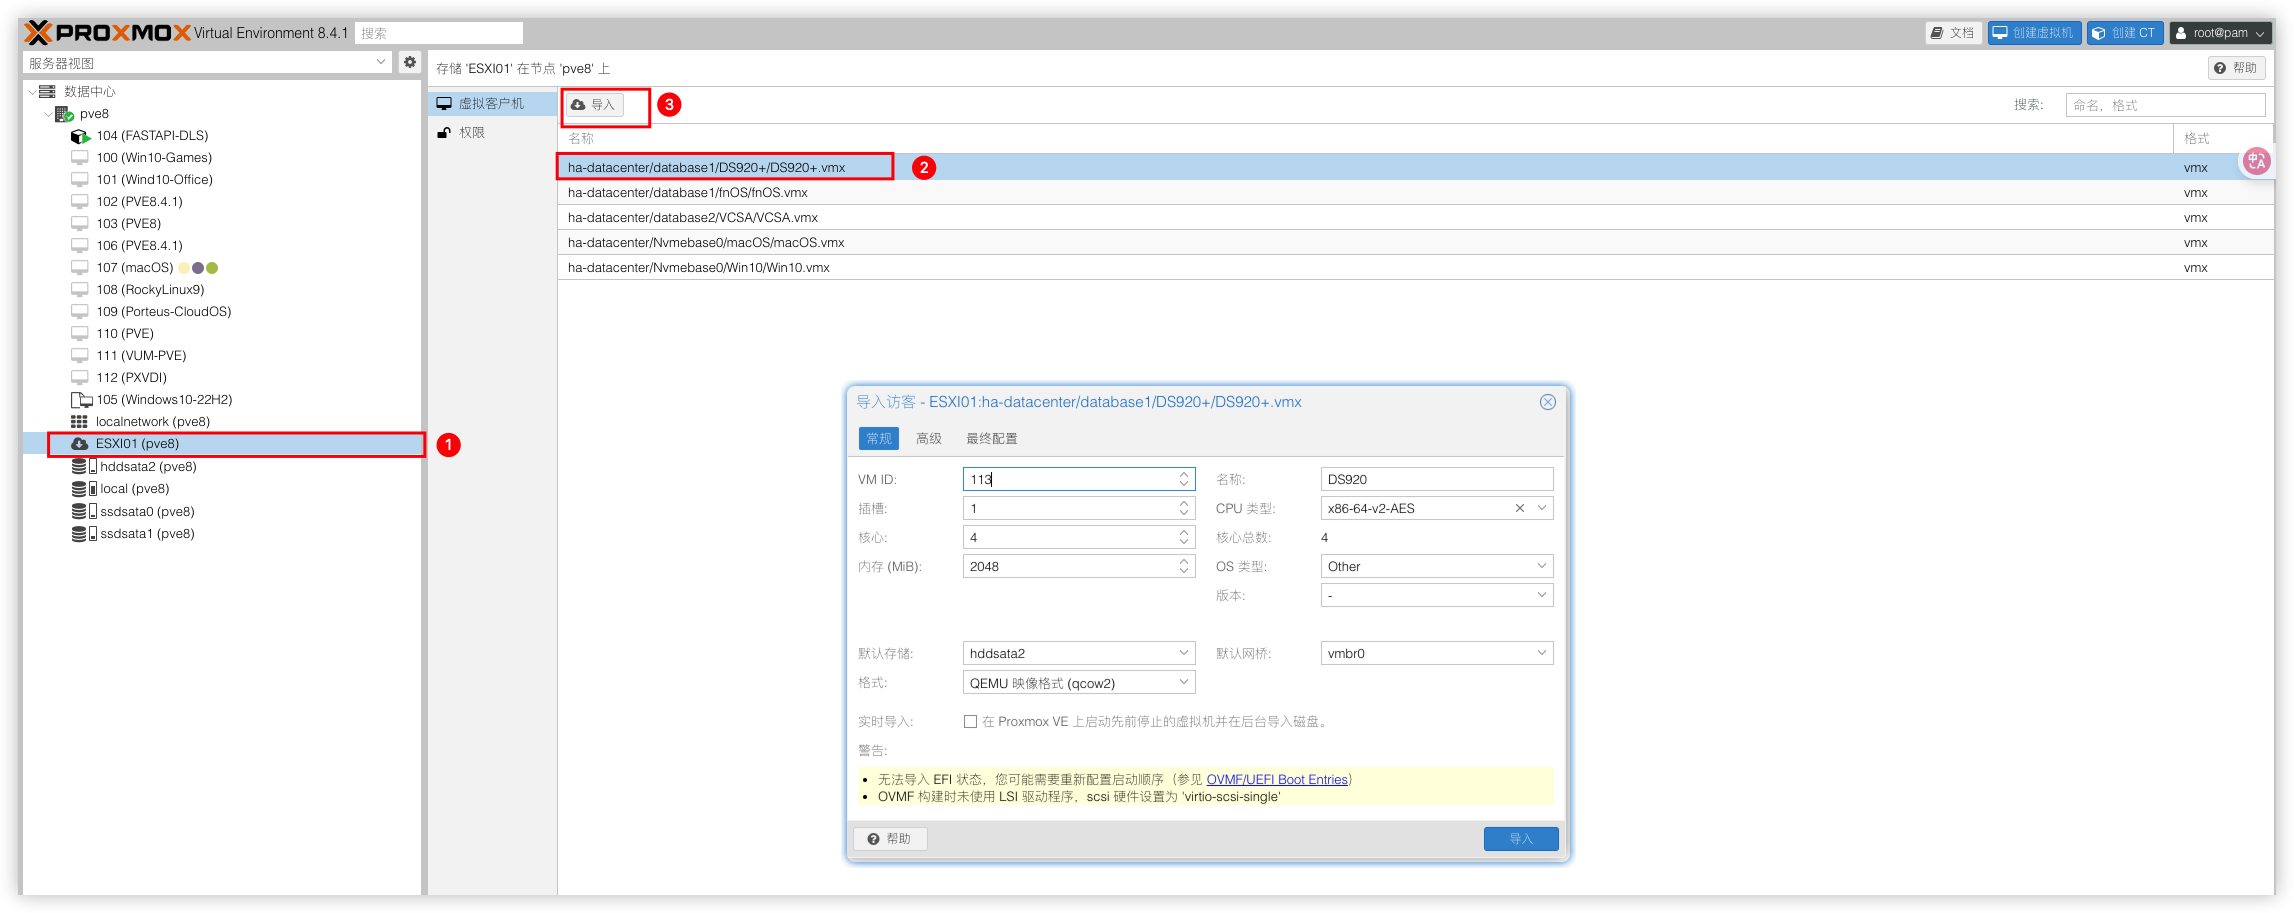Image resolution: width=2294 pixels, height=913 pixels.
Task: Click storage icon for ssdsata1 (pve8)
Action: tap(84, 534)
